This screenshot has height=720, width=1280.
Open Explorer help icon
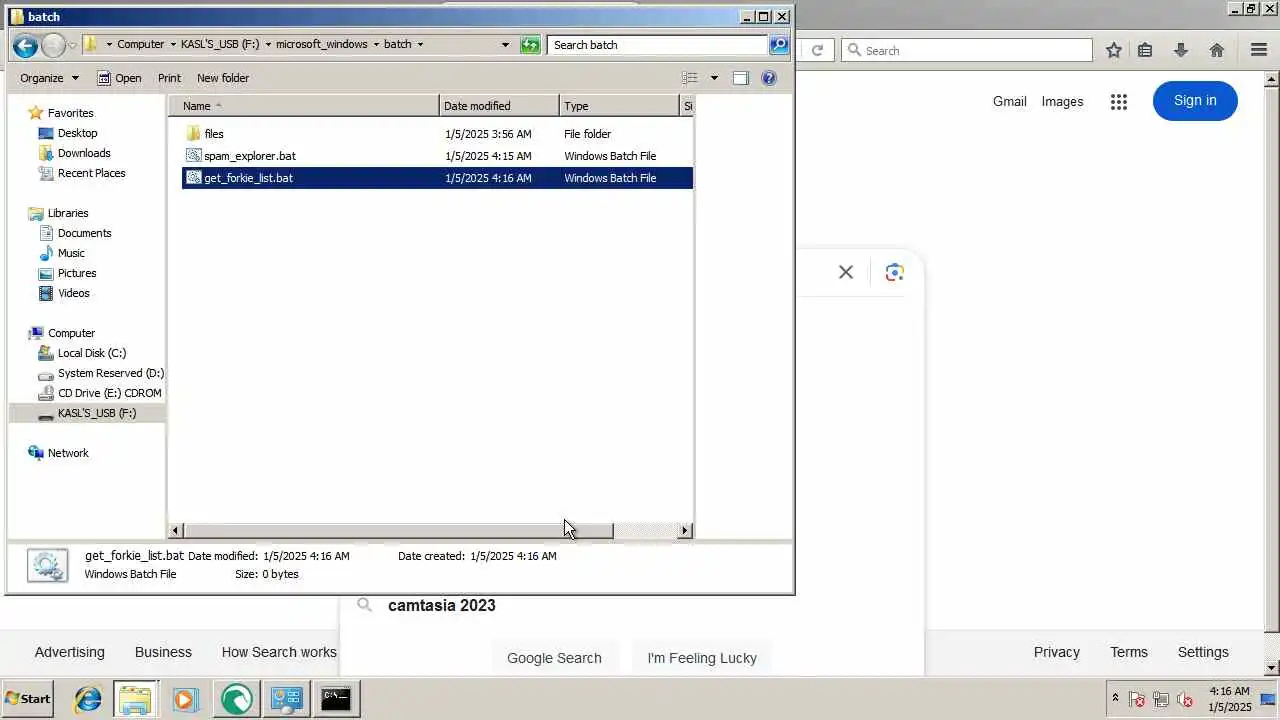tap(769, 78)
